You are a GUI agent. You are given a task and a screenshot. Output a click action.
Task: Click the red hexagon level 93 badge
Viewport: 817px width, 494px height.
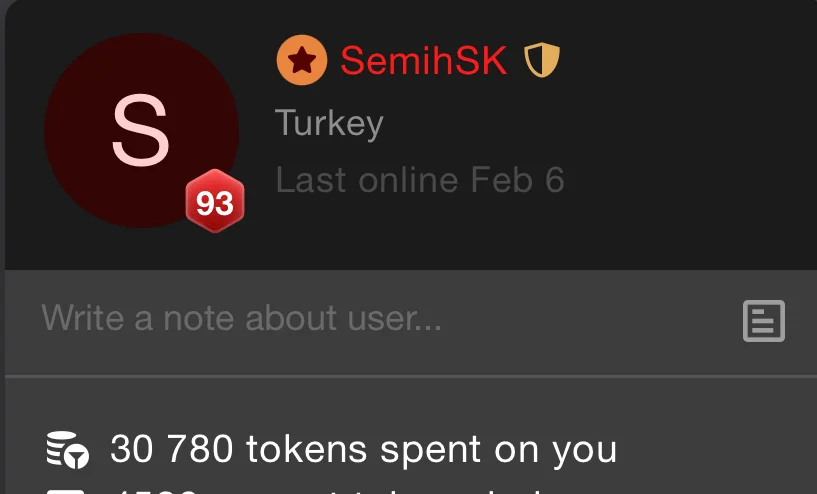[215, 201]
